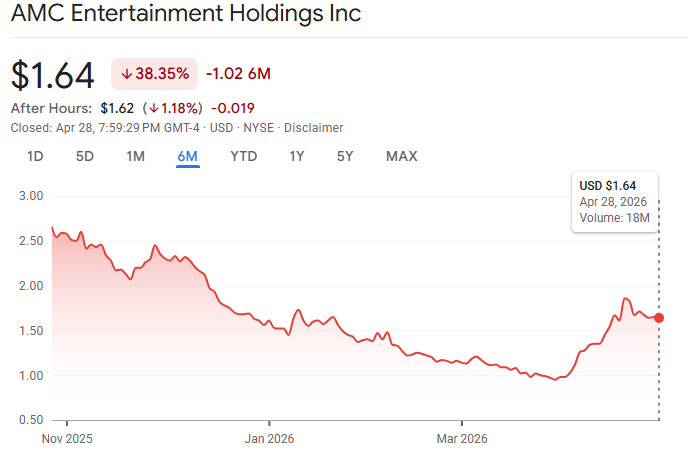Image resolution: width=688 pixels, height=461 pixels.
Task: Click the $1.64 current price
Action: coord(53,75)
